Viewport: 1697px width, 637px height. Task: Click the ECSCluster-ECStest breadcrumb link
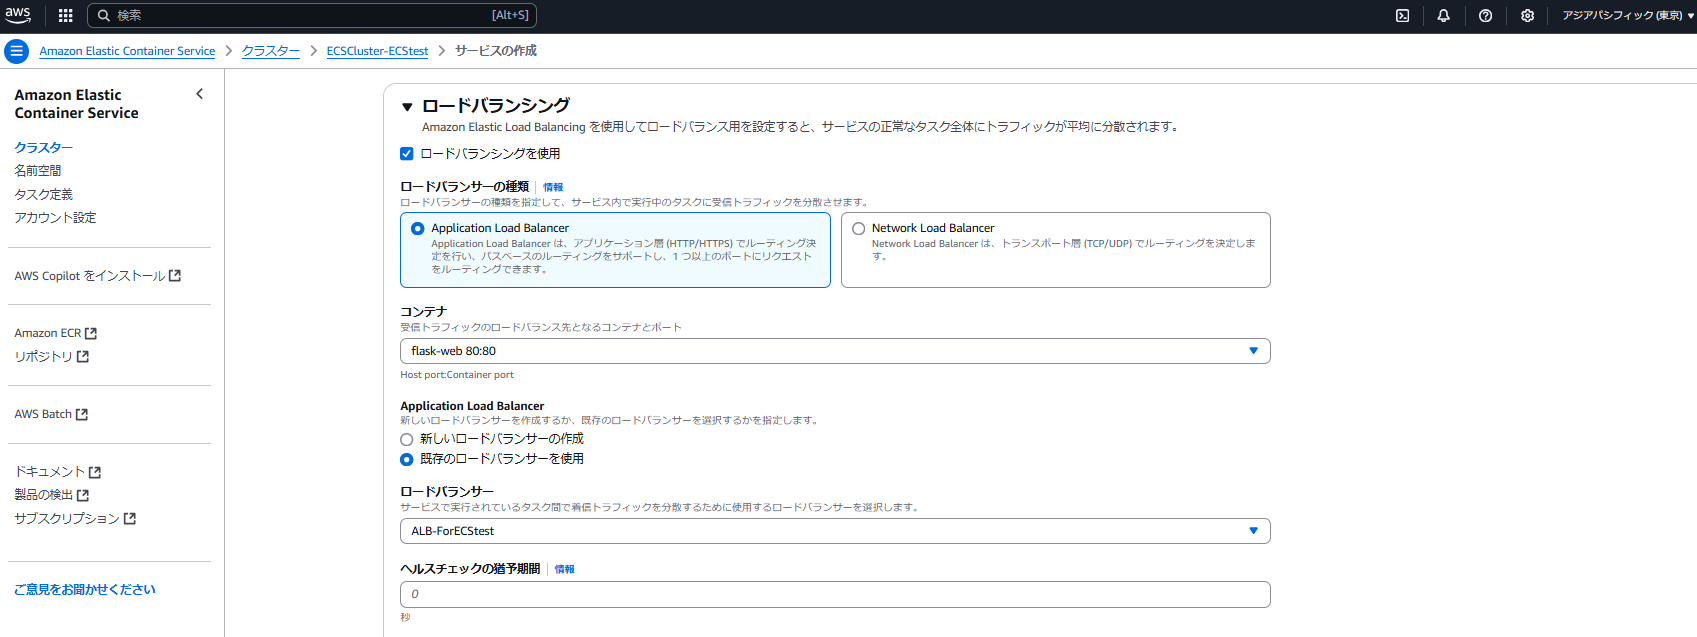[x=377, y=51]
